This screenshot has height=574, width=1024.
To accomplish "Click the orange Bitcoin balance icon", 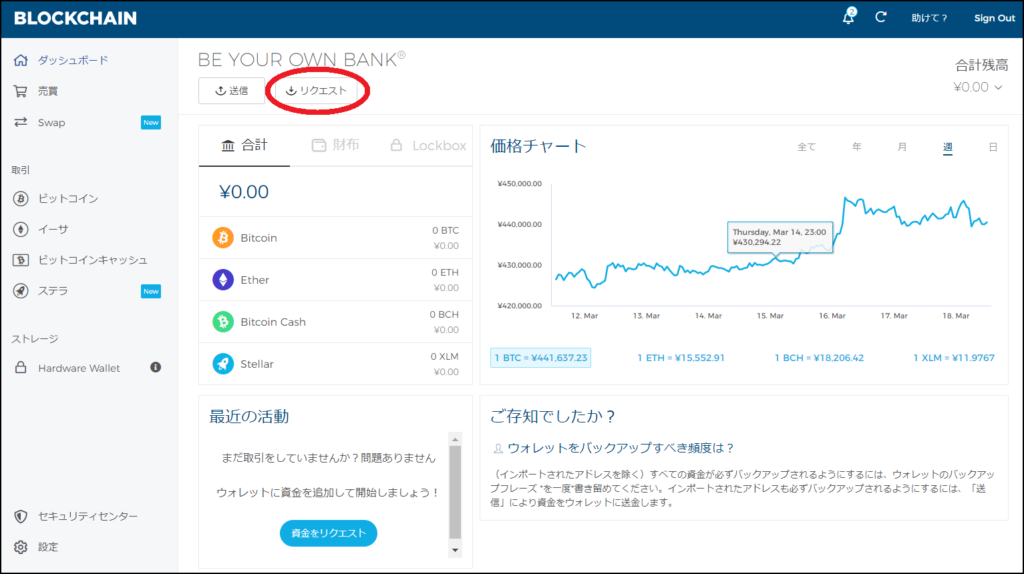I will click(223, 238).
